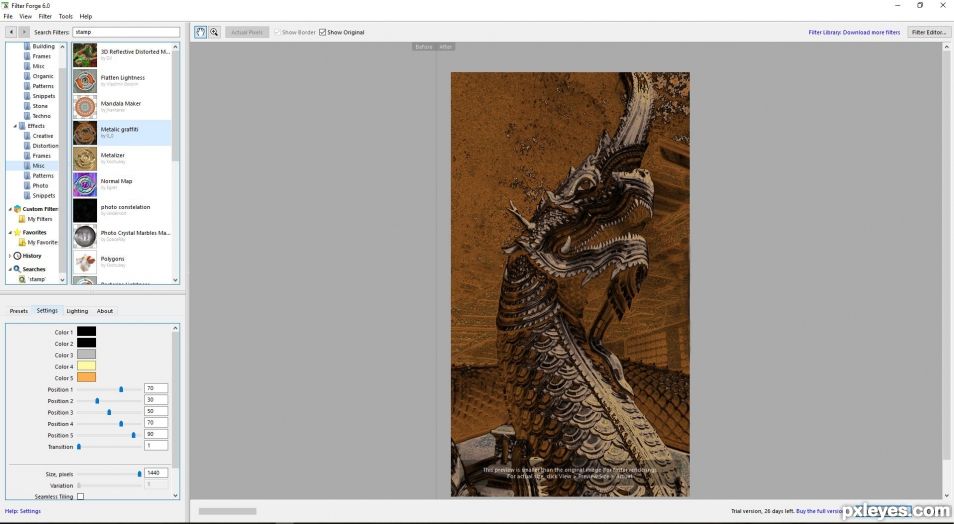954x524 pixels.
Task: Select the photo constelation filter thumbnail
Action: [x=85, y=210]
